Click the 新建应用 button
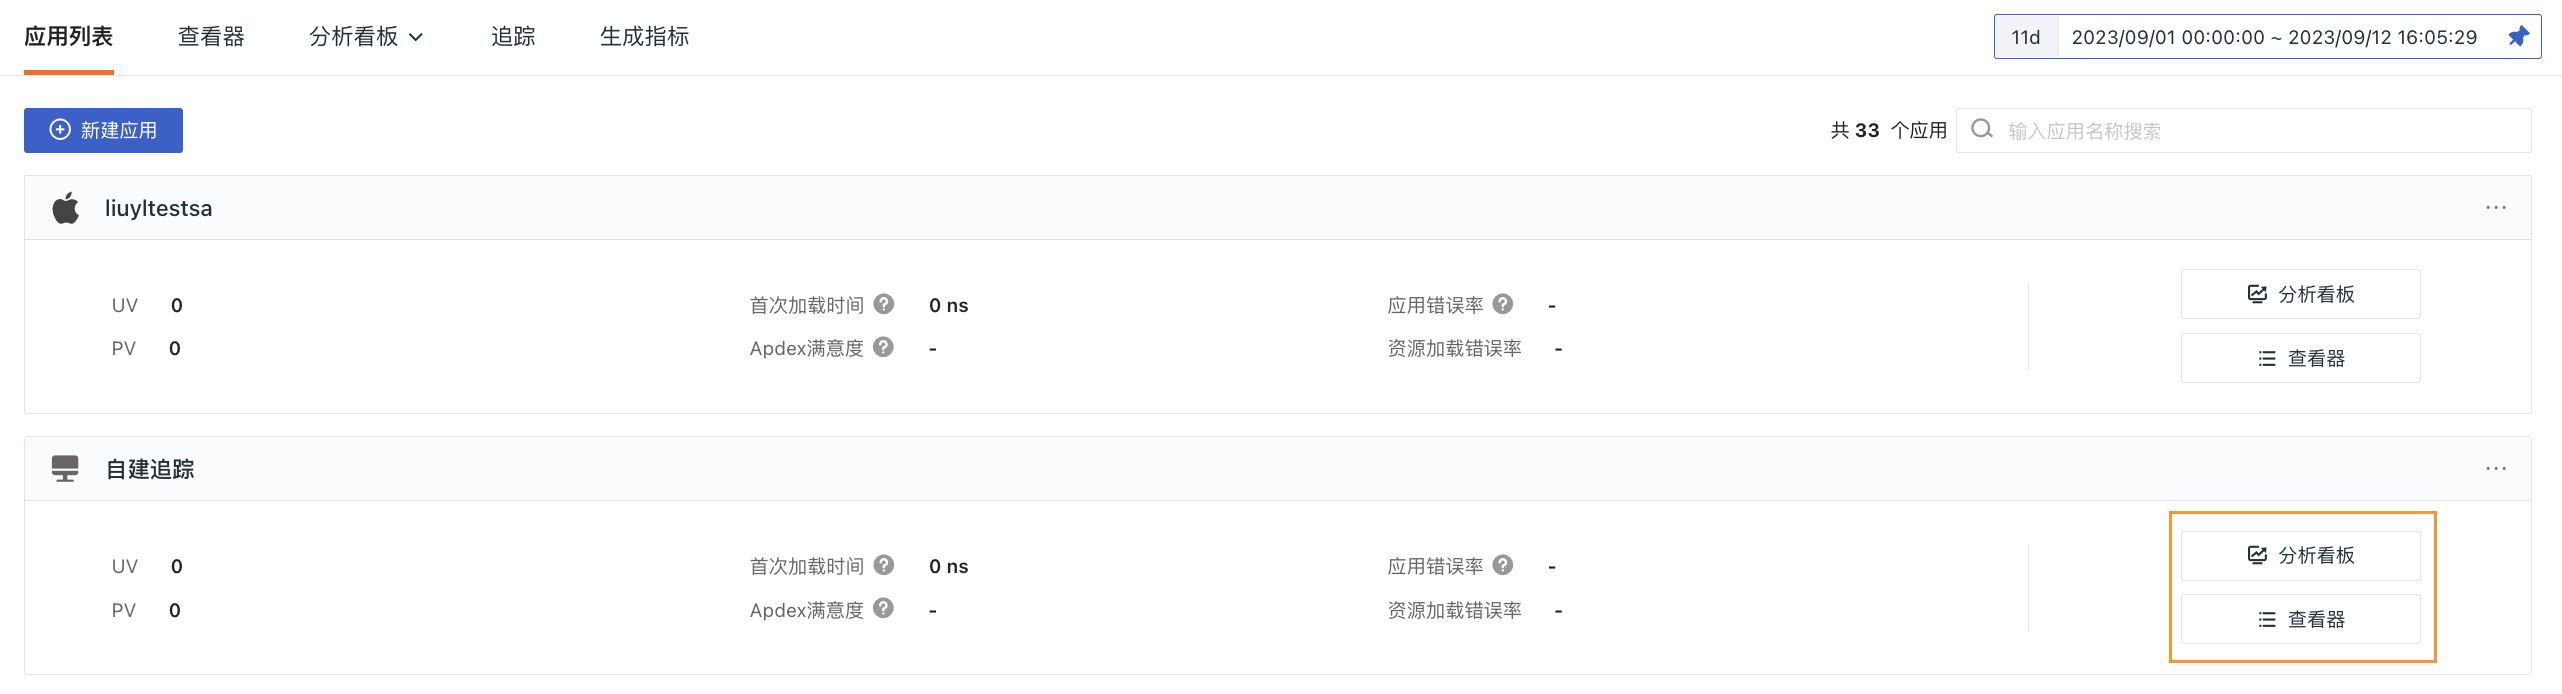Image resolution: width=2562 pixels, height=694 pixels. 103,130
